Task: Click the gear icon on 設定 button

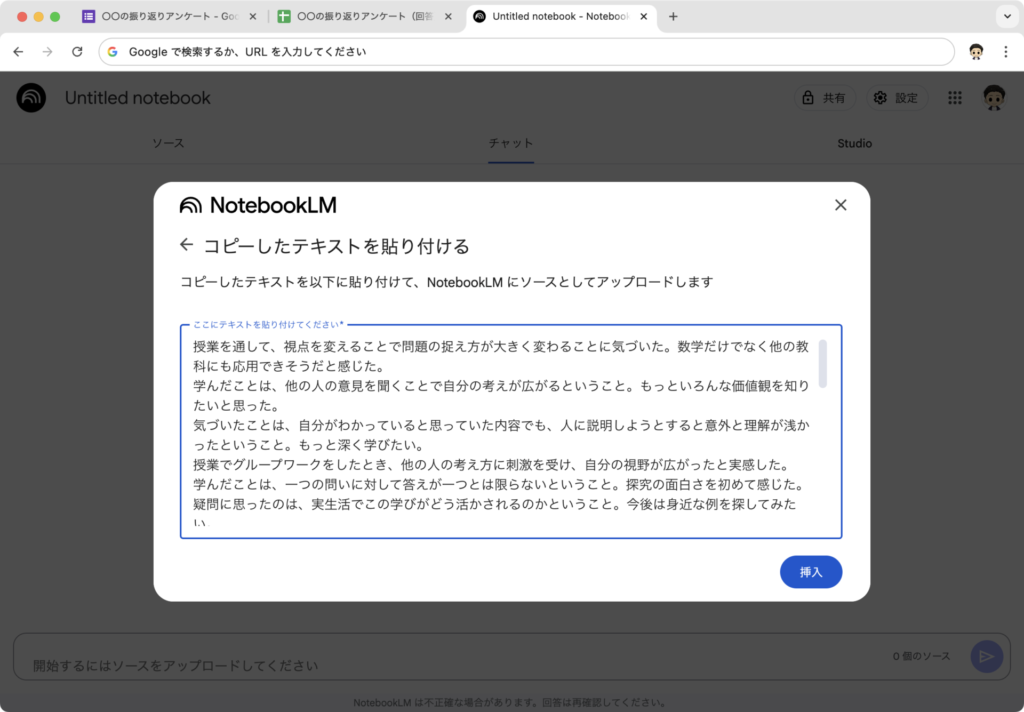Action: coord(880,98)
